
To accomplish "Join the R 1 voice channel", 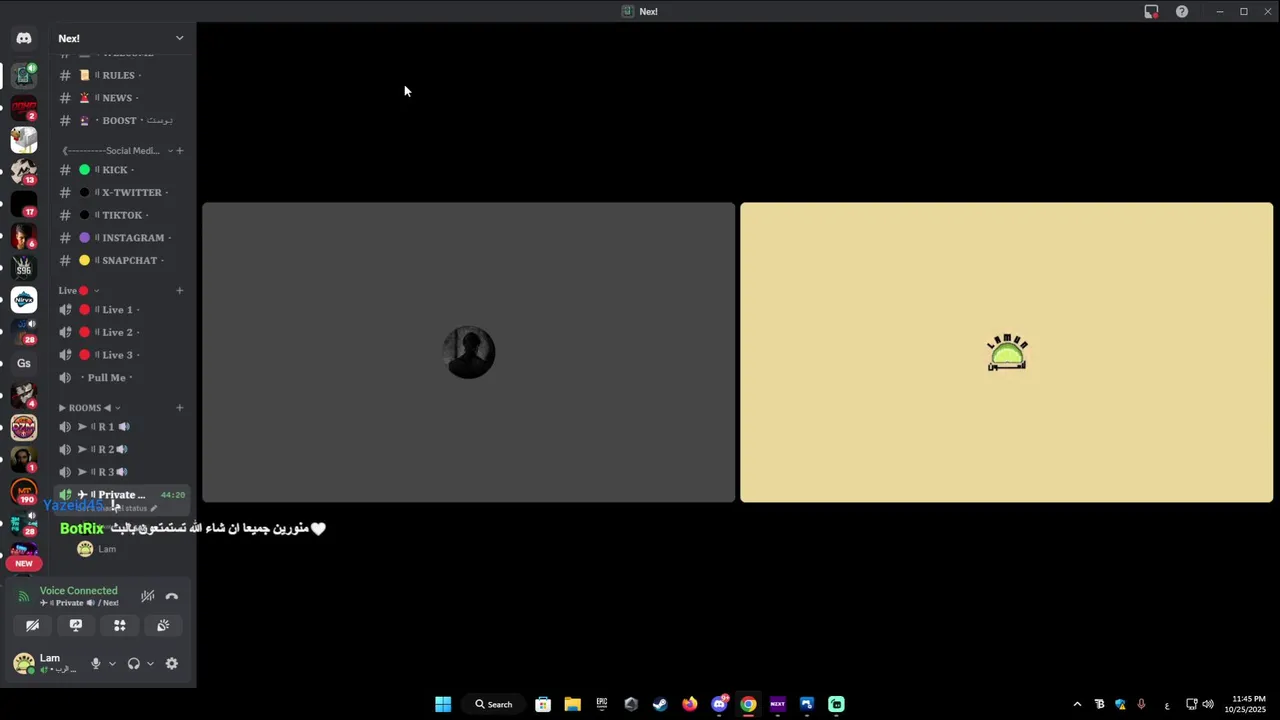I will coord(123,427).
